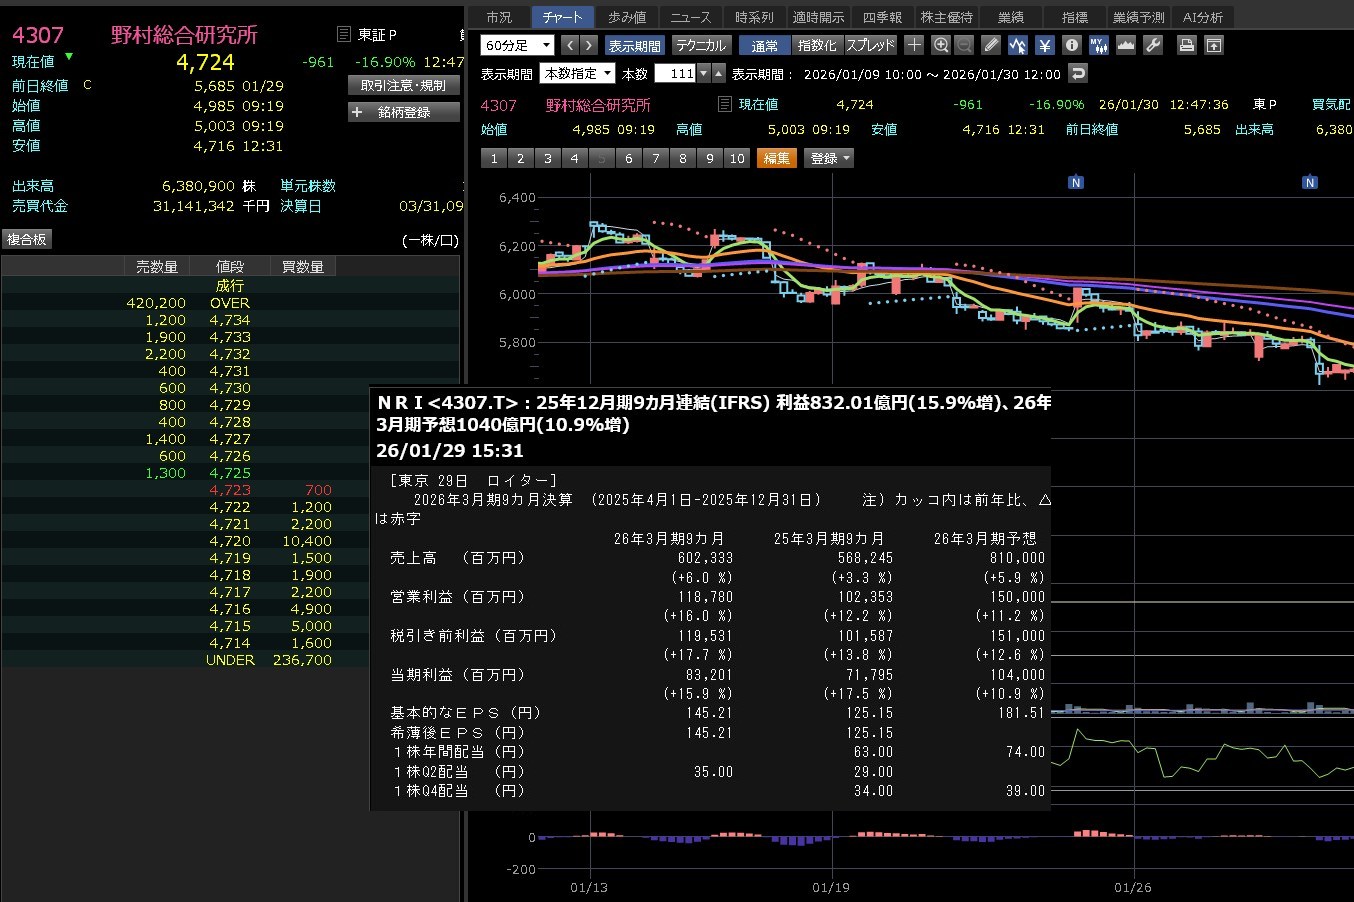Switch to the ニュース tab

[x=690, y=18]
